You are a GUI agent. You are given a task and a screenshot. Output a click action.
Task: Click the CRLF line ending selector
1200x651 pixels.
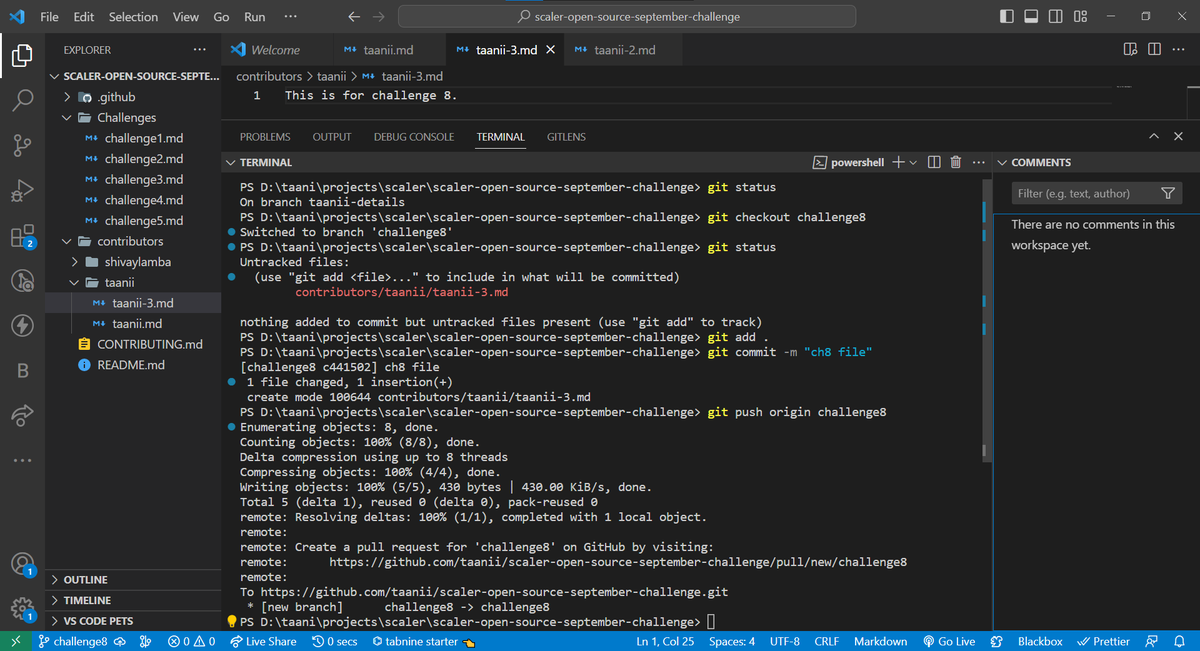(826, 641)
